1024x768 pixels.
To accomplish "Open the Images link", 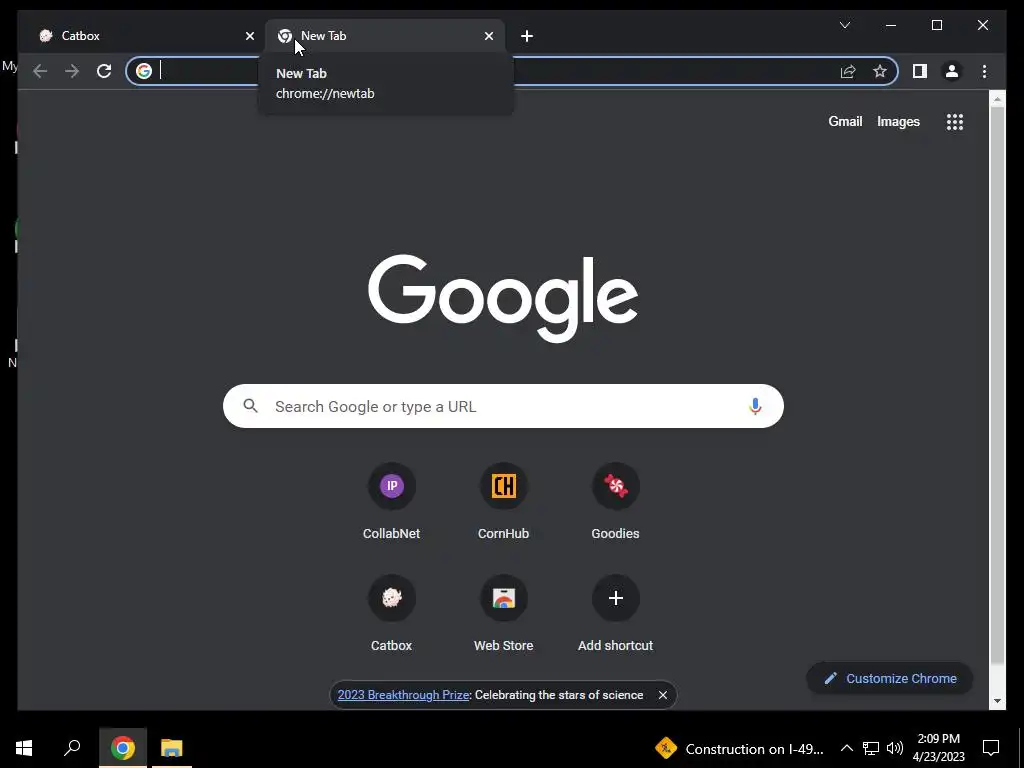I will click(x=898, y=121).
